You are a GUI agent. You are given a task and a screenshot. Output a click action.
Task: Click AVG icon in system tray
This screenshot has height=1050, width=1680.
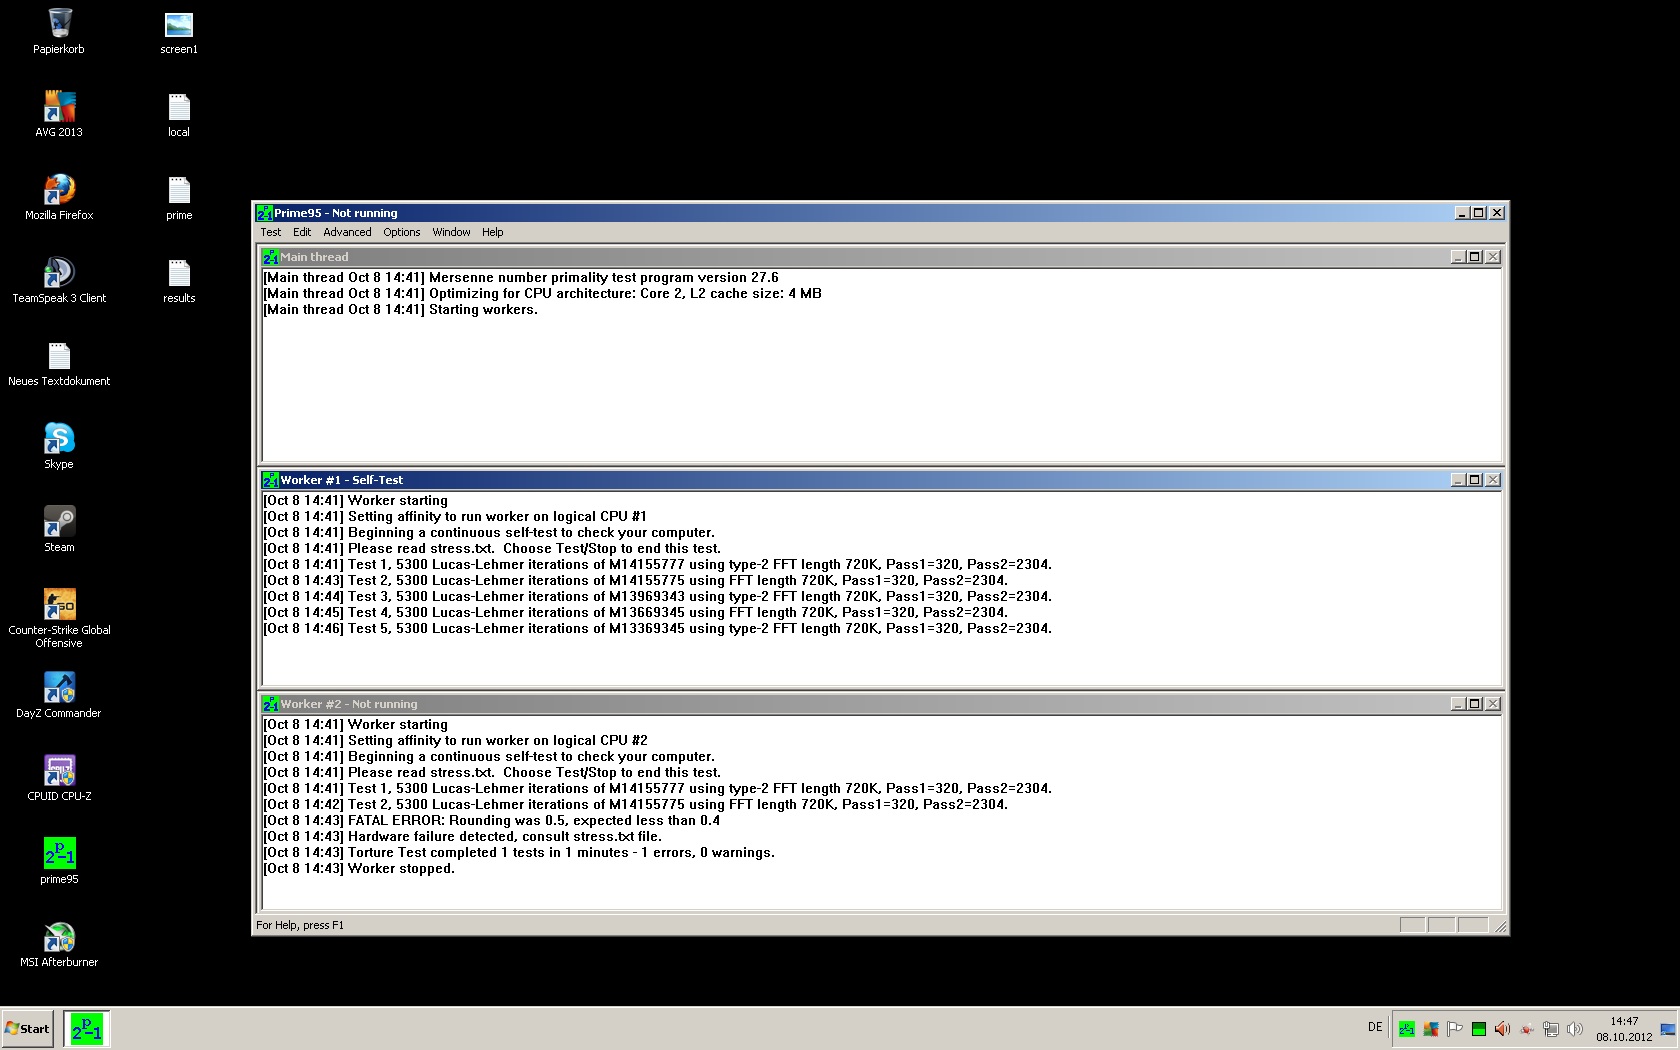1431,1029
